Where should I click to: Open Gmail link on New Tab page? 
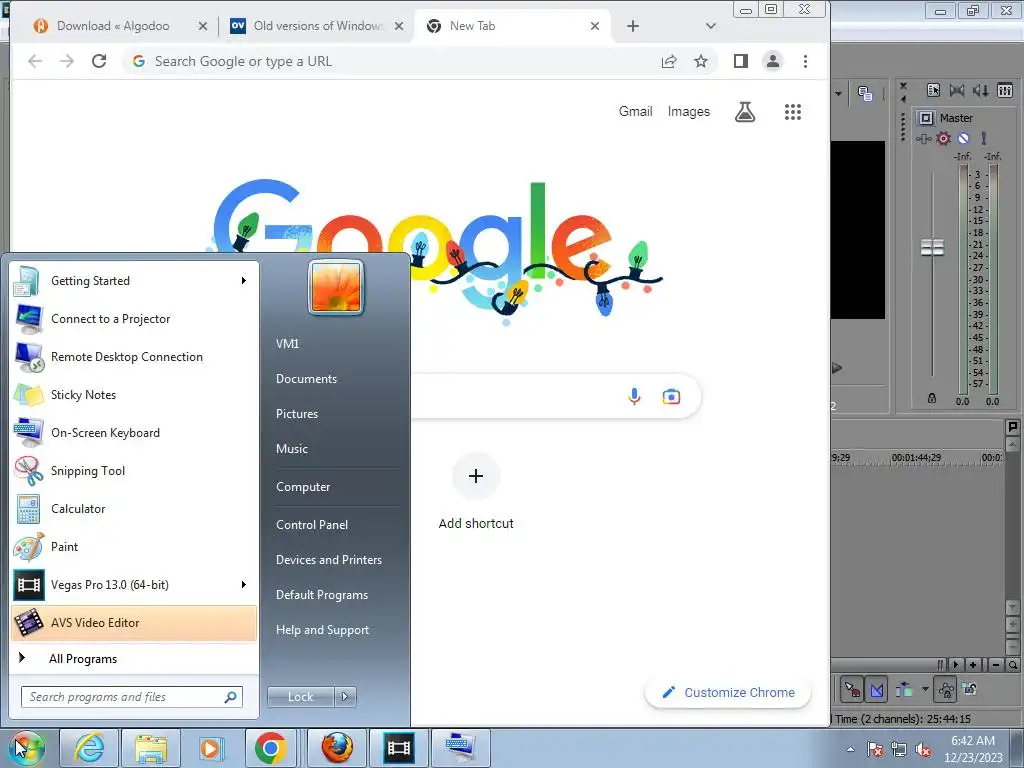click(x=635, y=112)
